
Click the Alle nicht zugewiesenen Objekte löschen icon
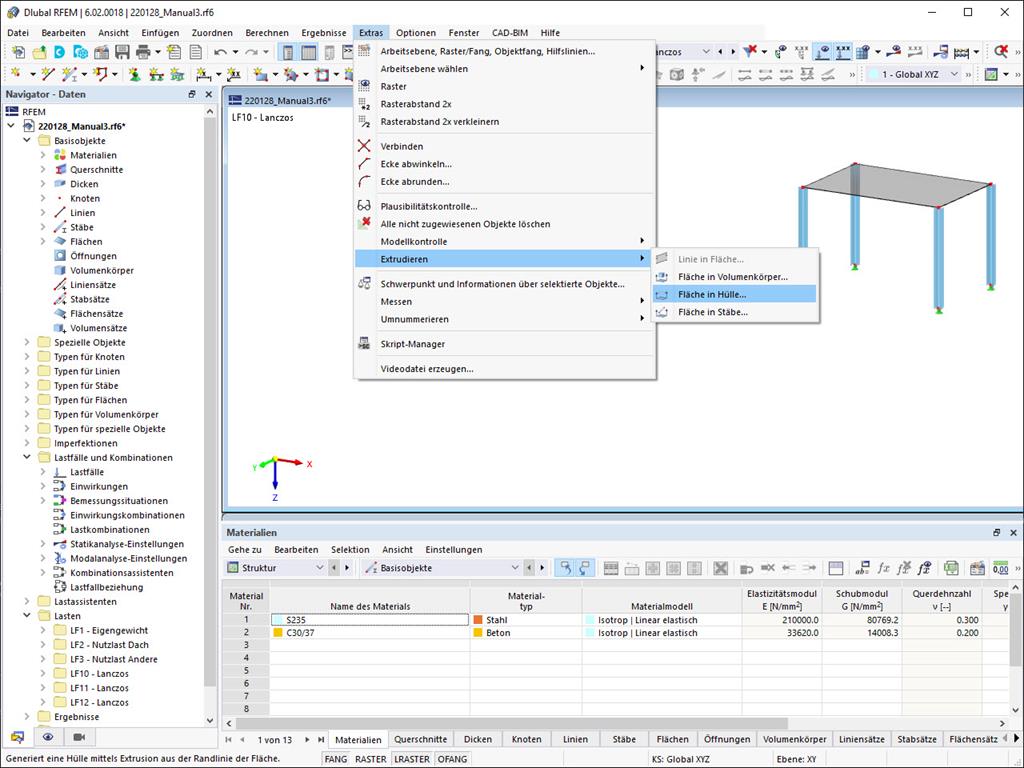[x=364, y=224]
